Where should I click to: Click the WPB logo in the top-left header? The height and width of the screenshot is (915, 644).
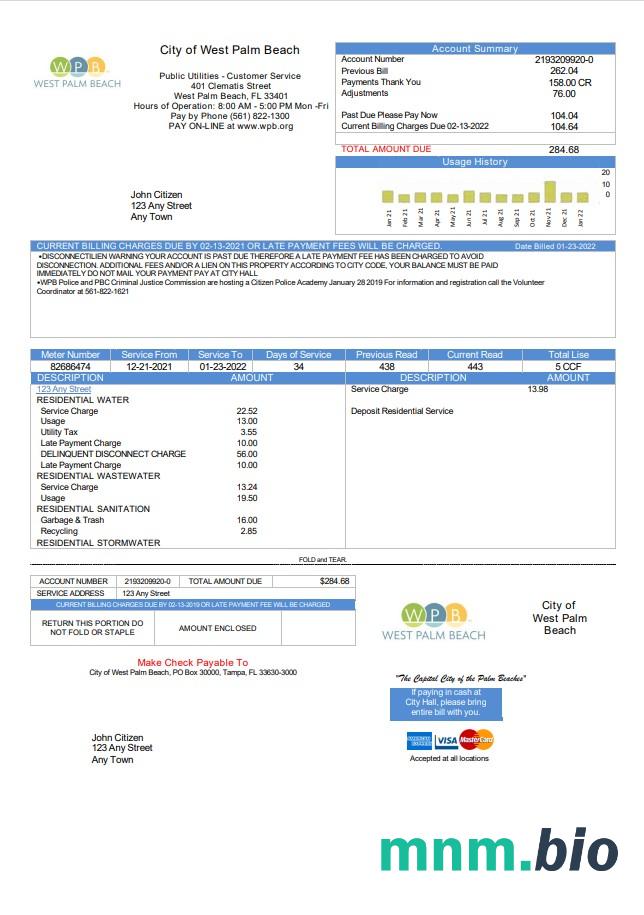[x=77, y=72]
